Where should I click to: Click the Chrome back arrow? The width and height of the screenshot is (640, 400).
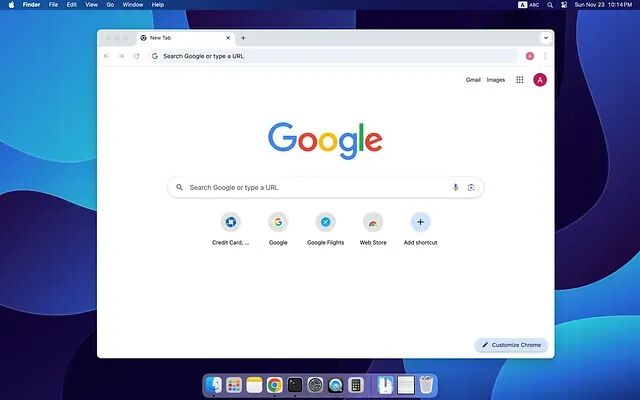[107, 56]
